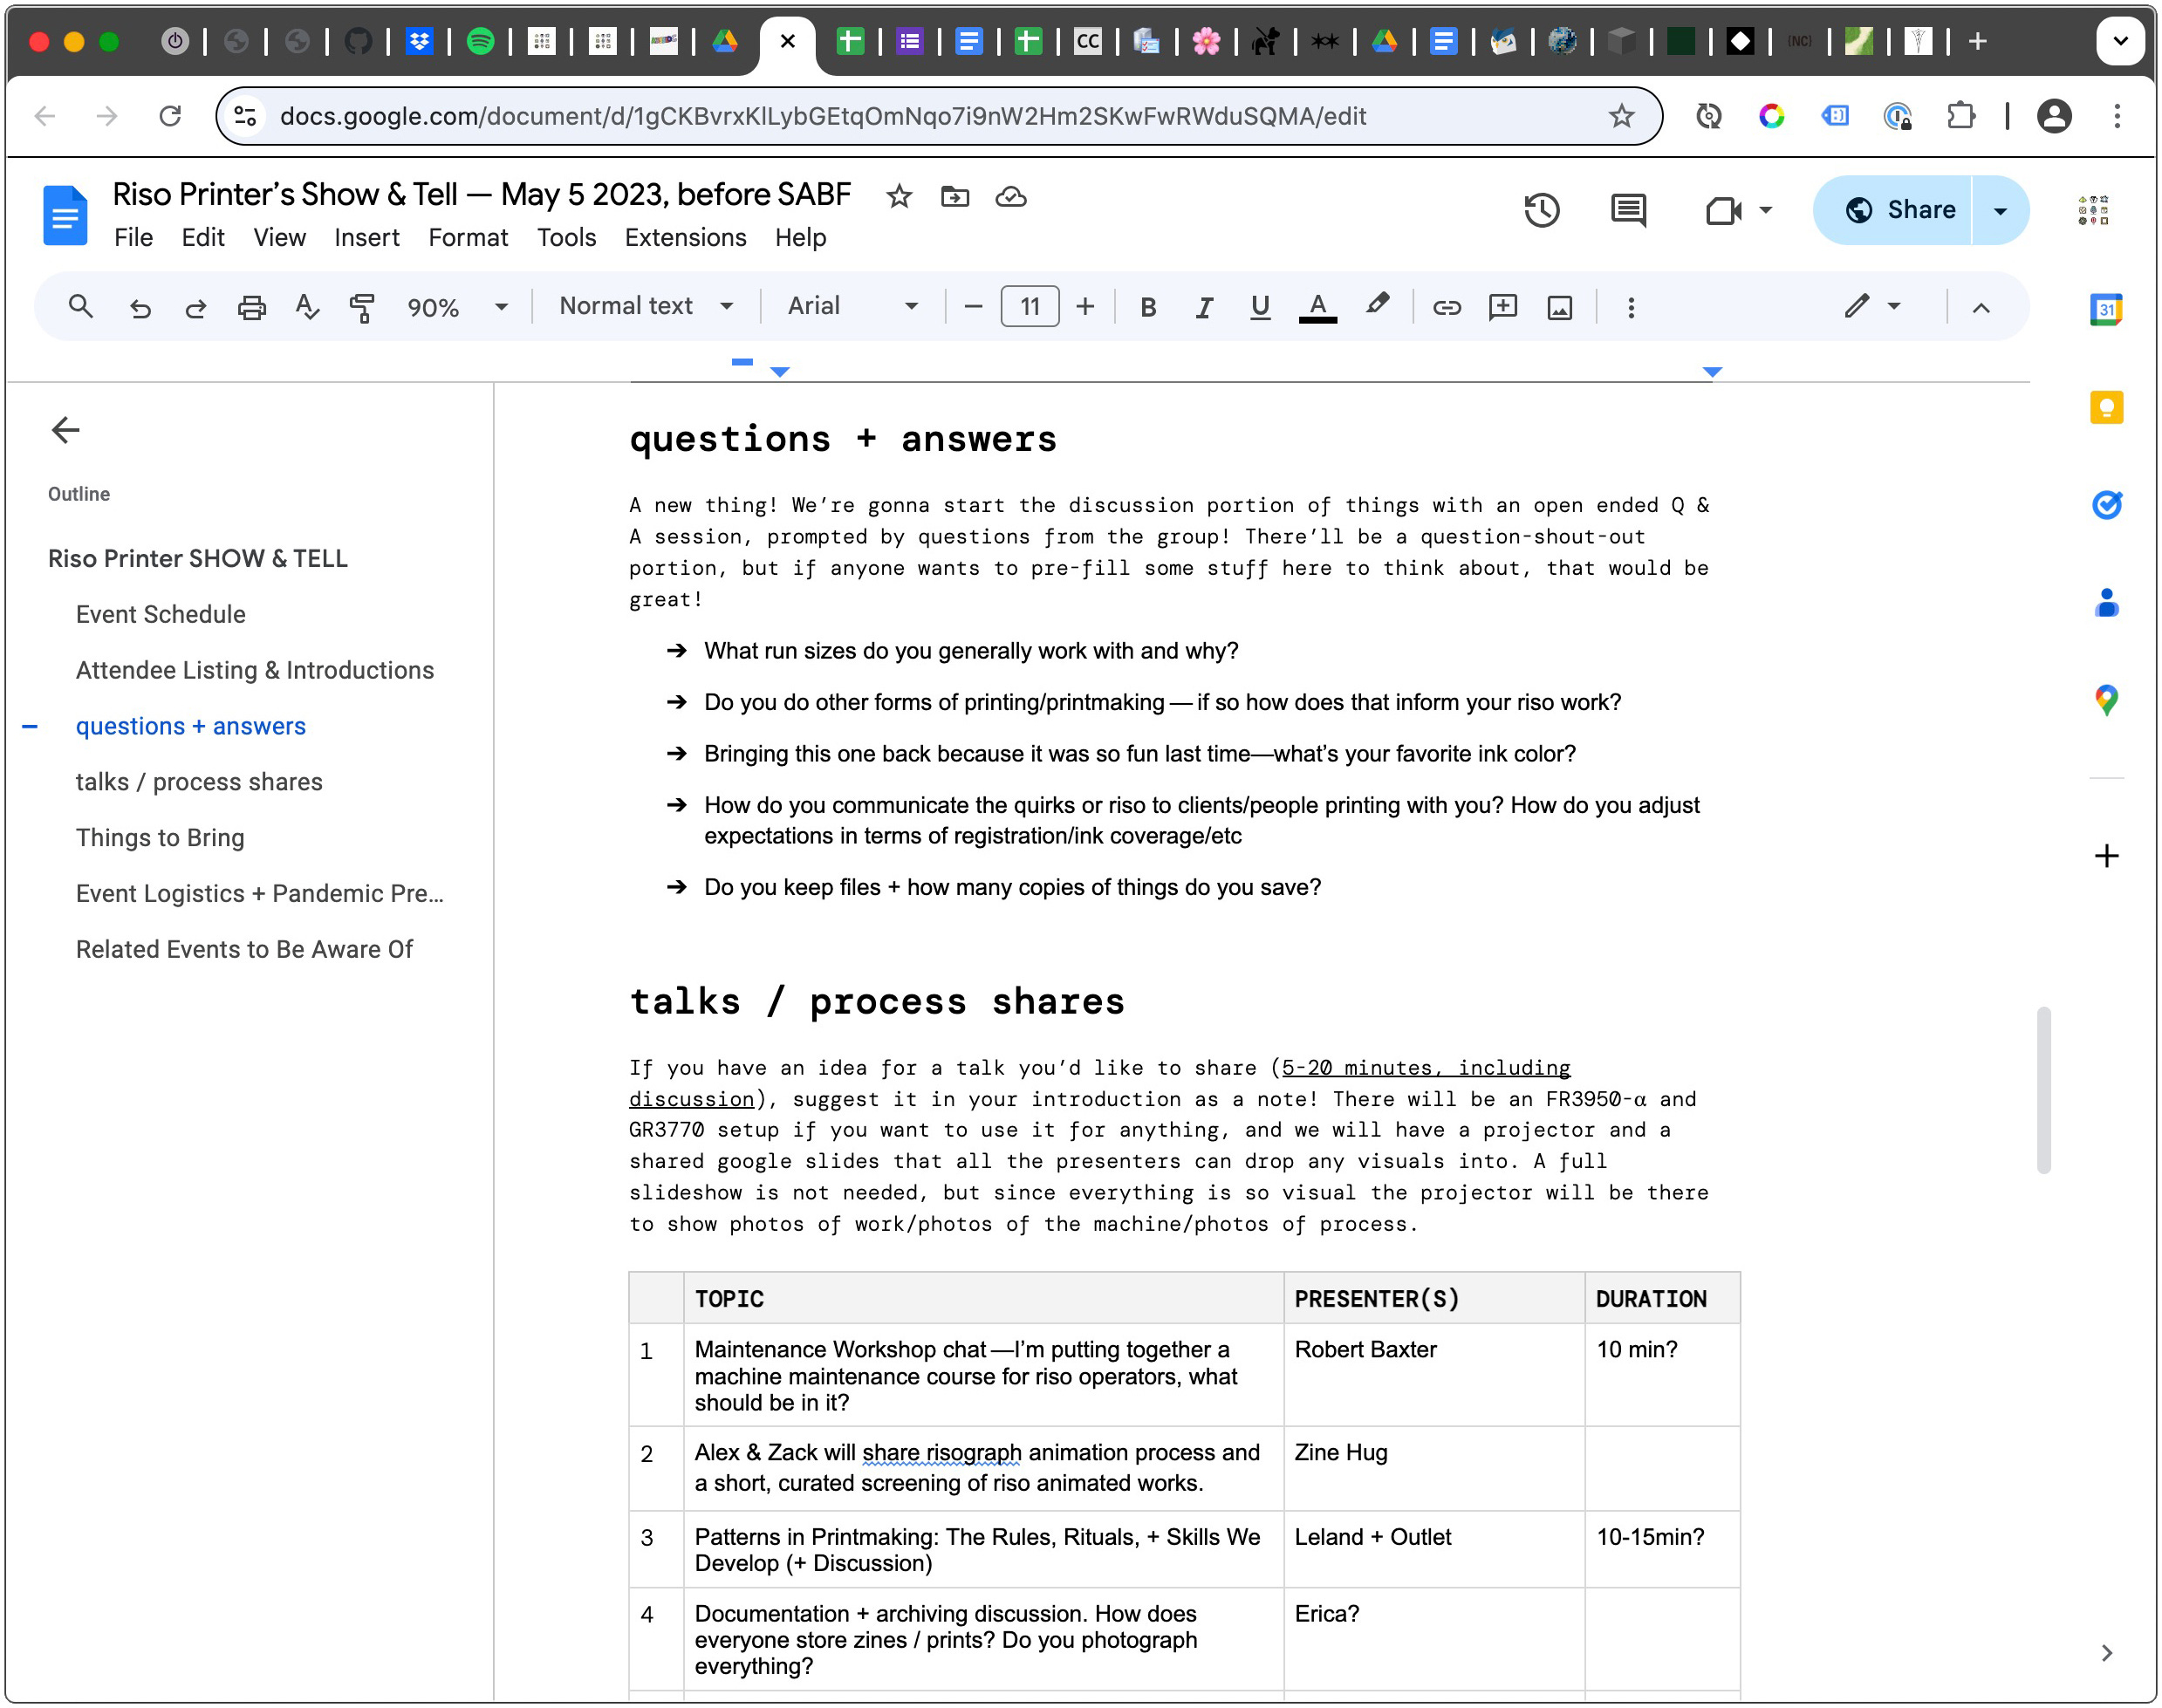Click the font size input field
The image size is (2162, 1708).
[x=1029, y=307]
